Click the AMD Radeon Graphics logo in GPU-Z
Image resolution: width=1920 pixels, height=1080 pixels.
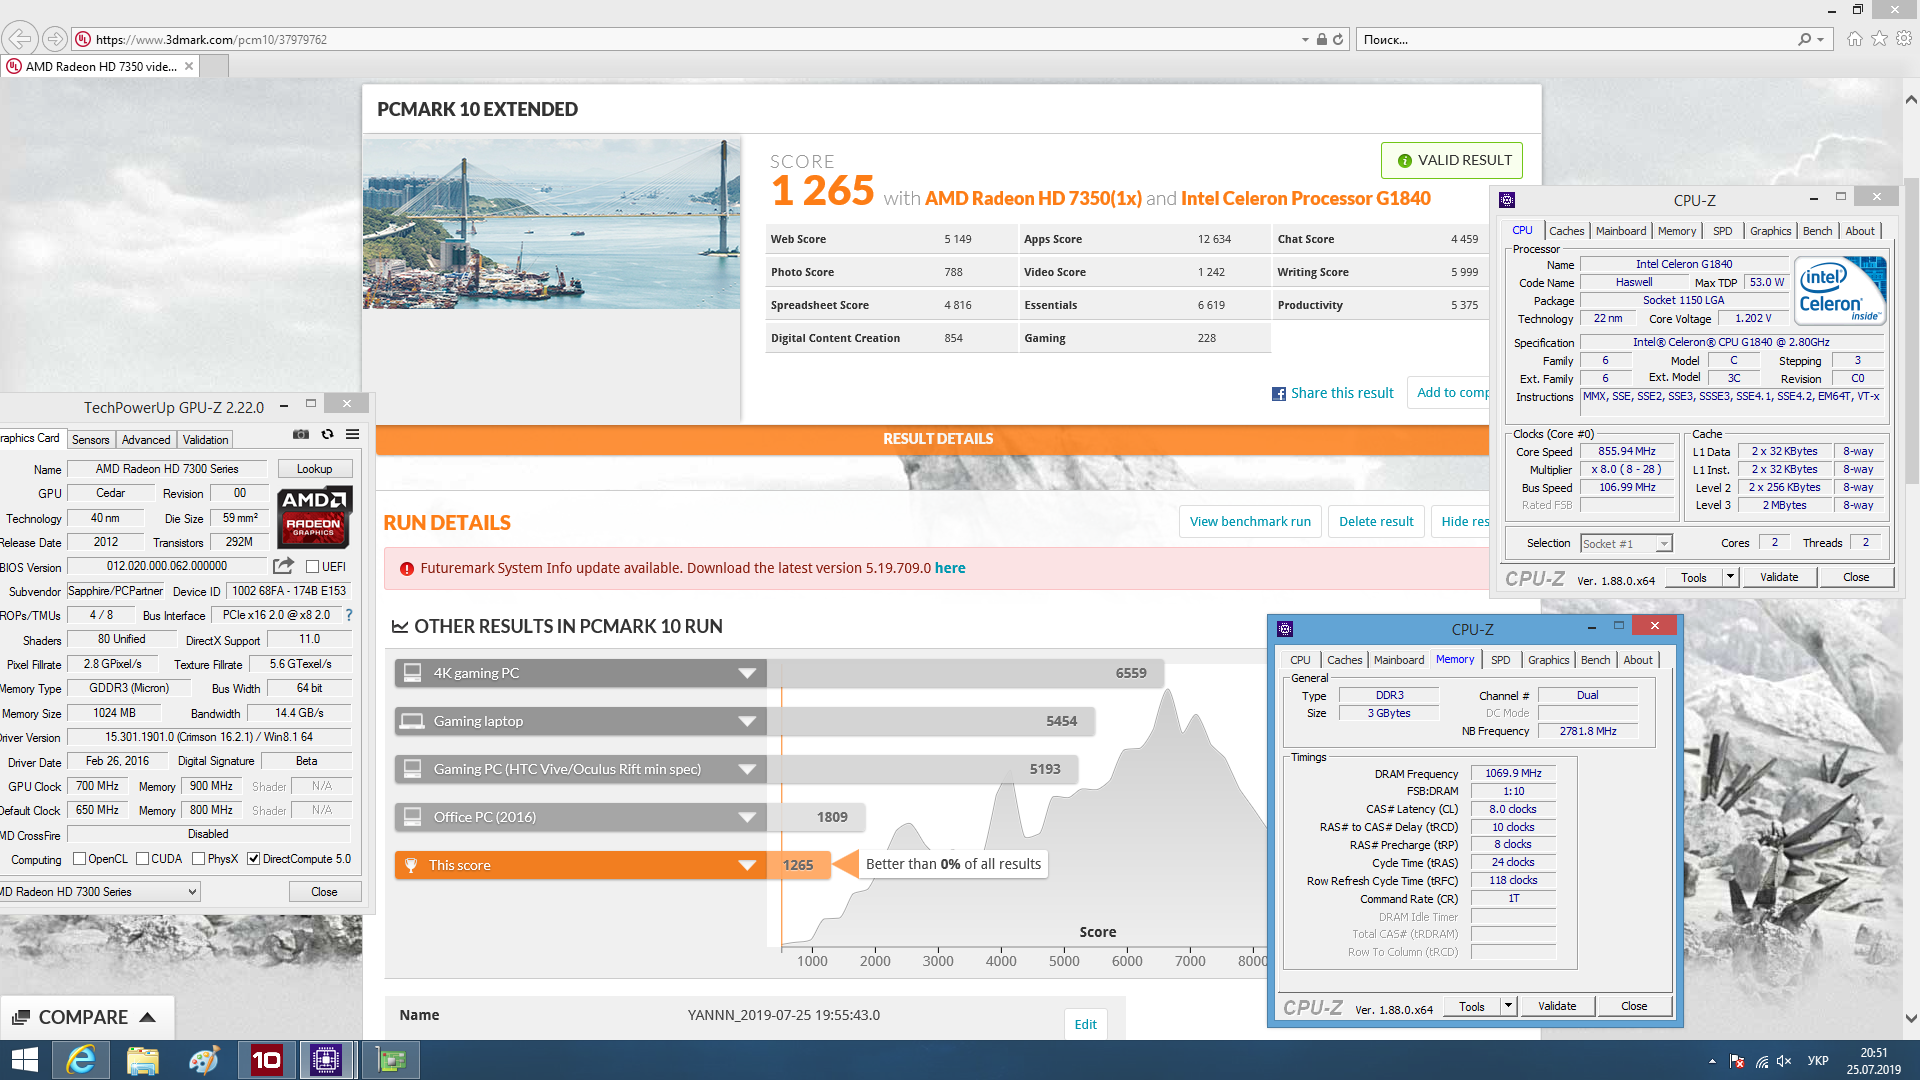tap(314, 517)
